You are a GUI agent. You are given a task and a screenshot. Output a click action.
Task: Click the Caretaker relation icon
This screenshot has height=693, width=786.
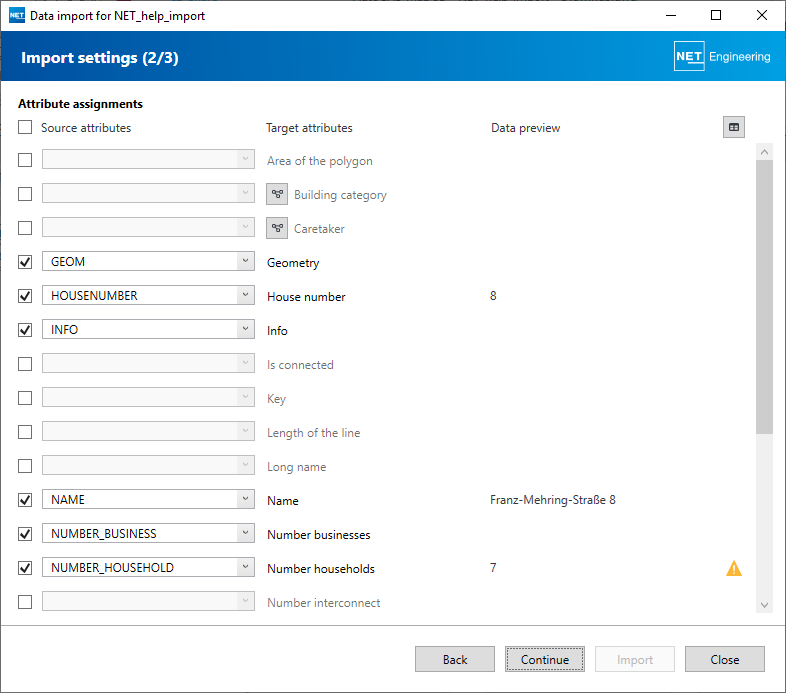[x=277, y=228]
